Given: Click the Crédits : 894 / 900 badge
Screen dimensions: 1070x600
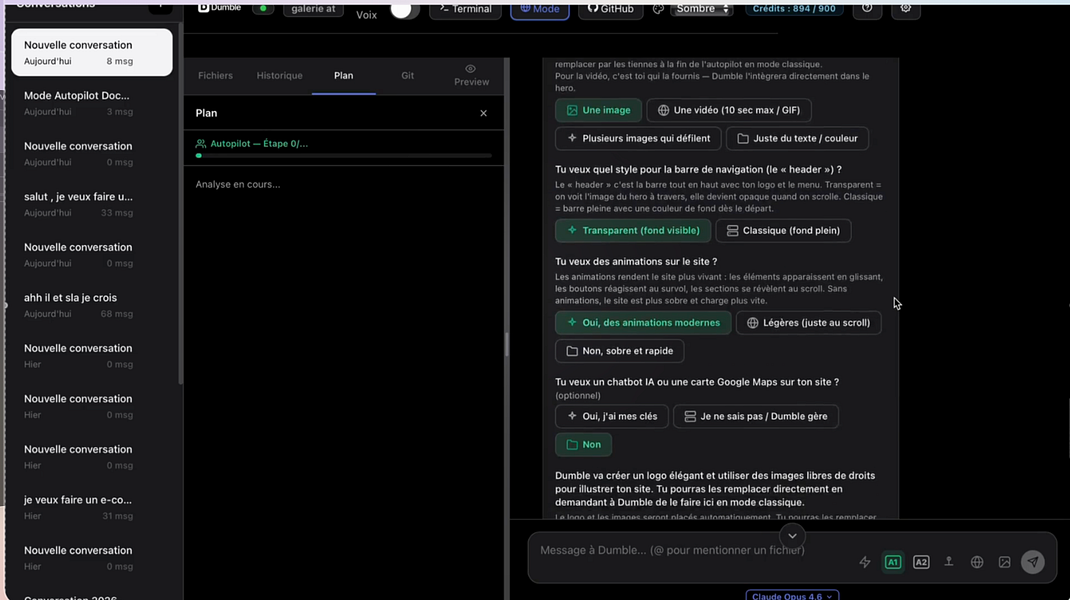Looking at the screenshot, I should (x=794, y=9).
